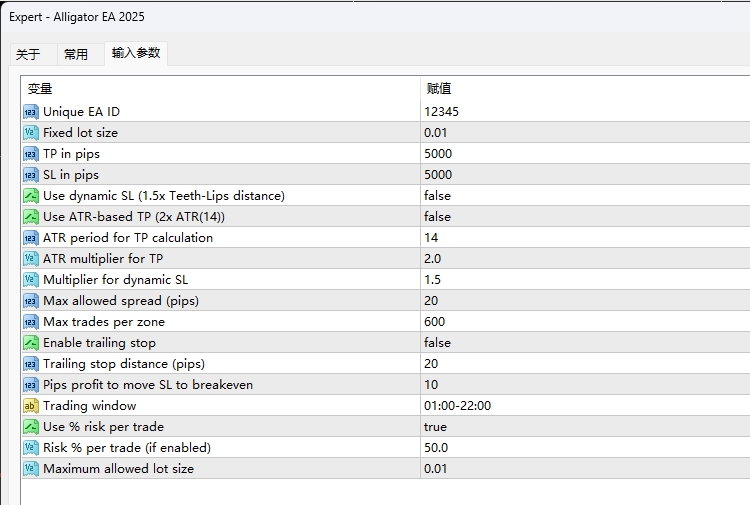
Task: Click the 变量 column header
Action: tap(40, 88)
